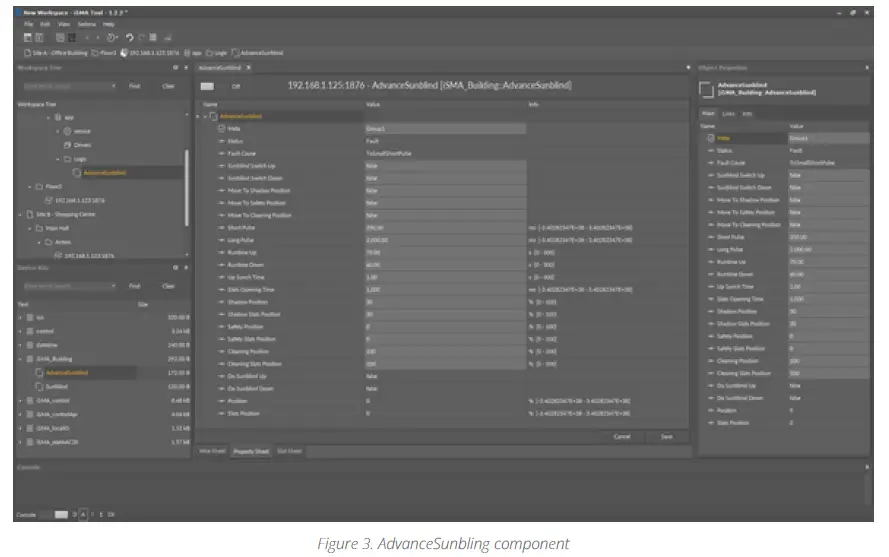This screenshot has width=889, height=557.
Task: Click the settings gear icon in Device Kits header
Action: pyautogui.click(x=175, y=268)
